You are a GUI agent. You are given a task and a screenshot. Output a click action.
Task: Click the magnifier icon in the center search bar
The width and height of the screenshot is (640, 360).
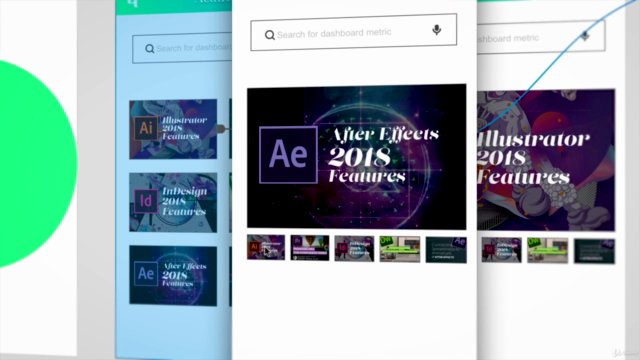(269, 35)
